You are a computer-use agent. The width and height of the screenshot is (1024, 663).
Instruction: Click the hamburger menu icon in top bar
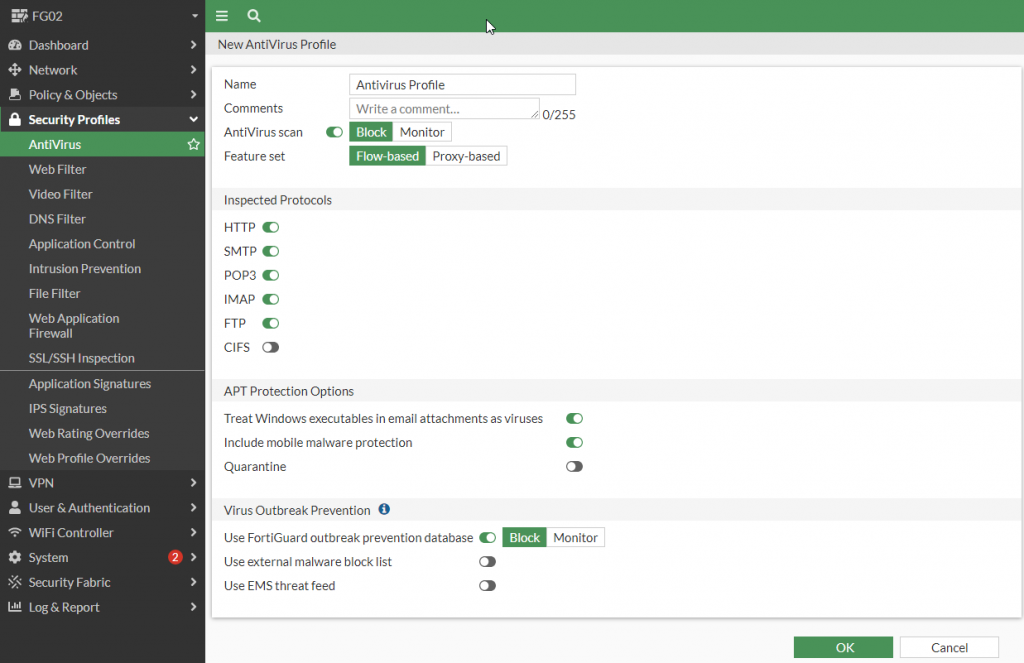coord(222,16)
